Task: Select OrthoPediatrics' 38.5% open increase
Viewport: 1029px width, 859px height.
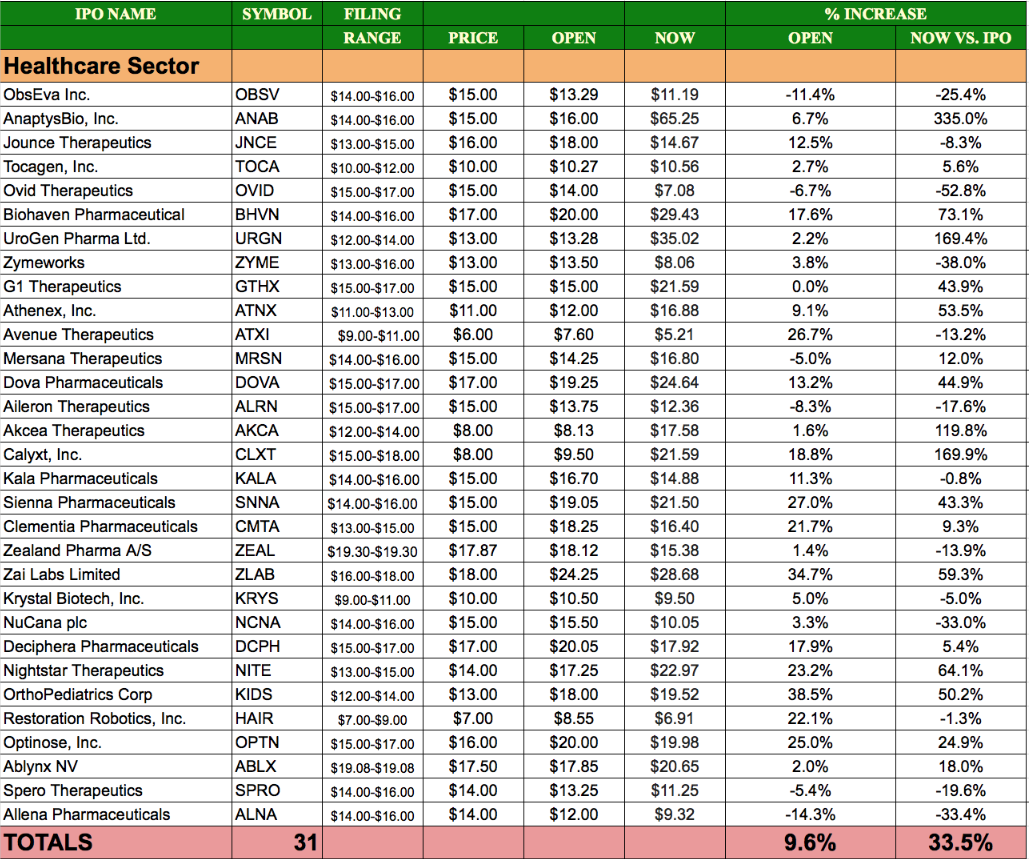Action: [x=810, y=694]
